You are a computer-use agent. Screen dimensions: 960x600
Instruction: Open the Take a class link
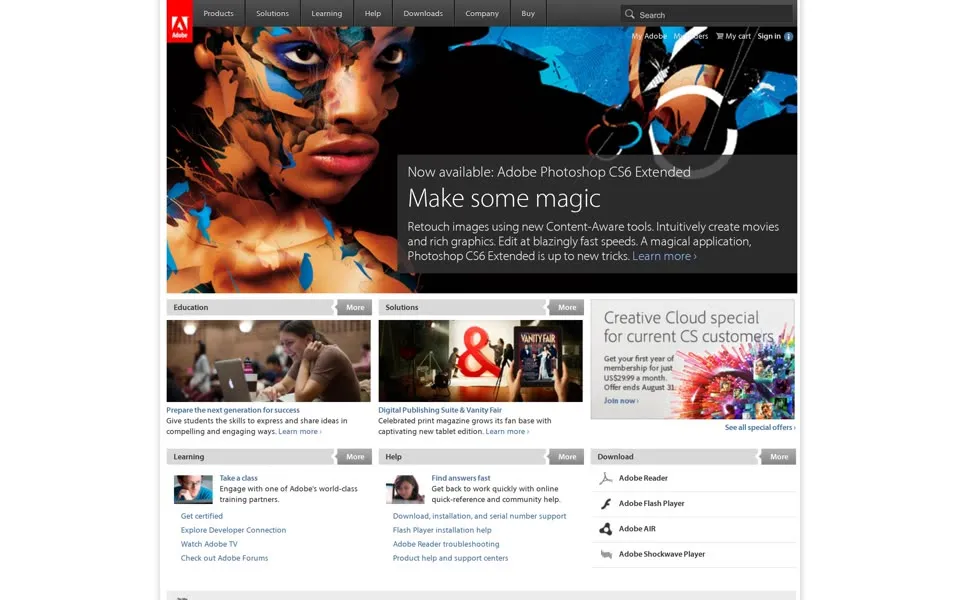tap(239, 478)
